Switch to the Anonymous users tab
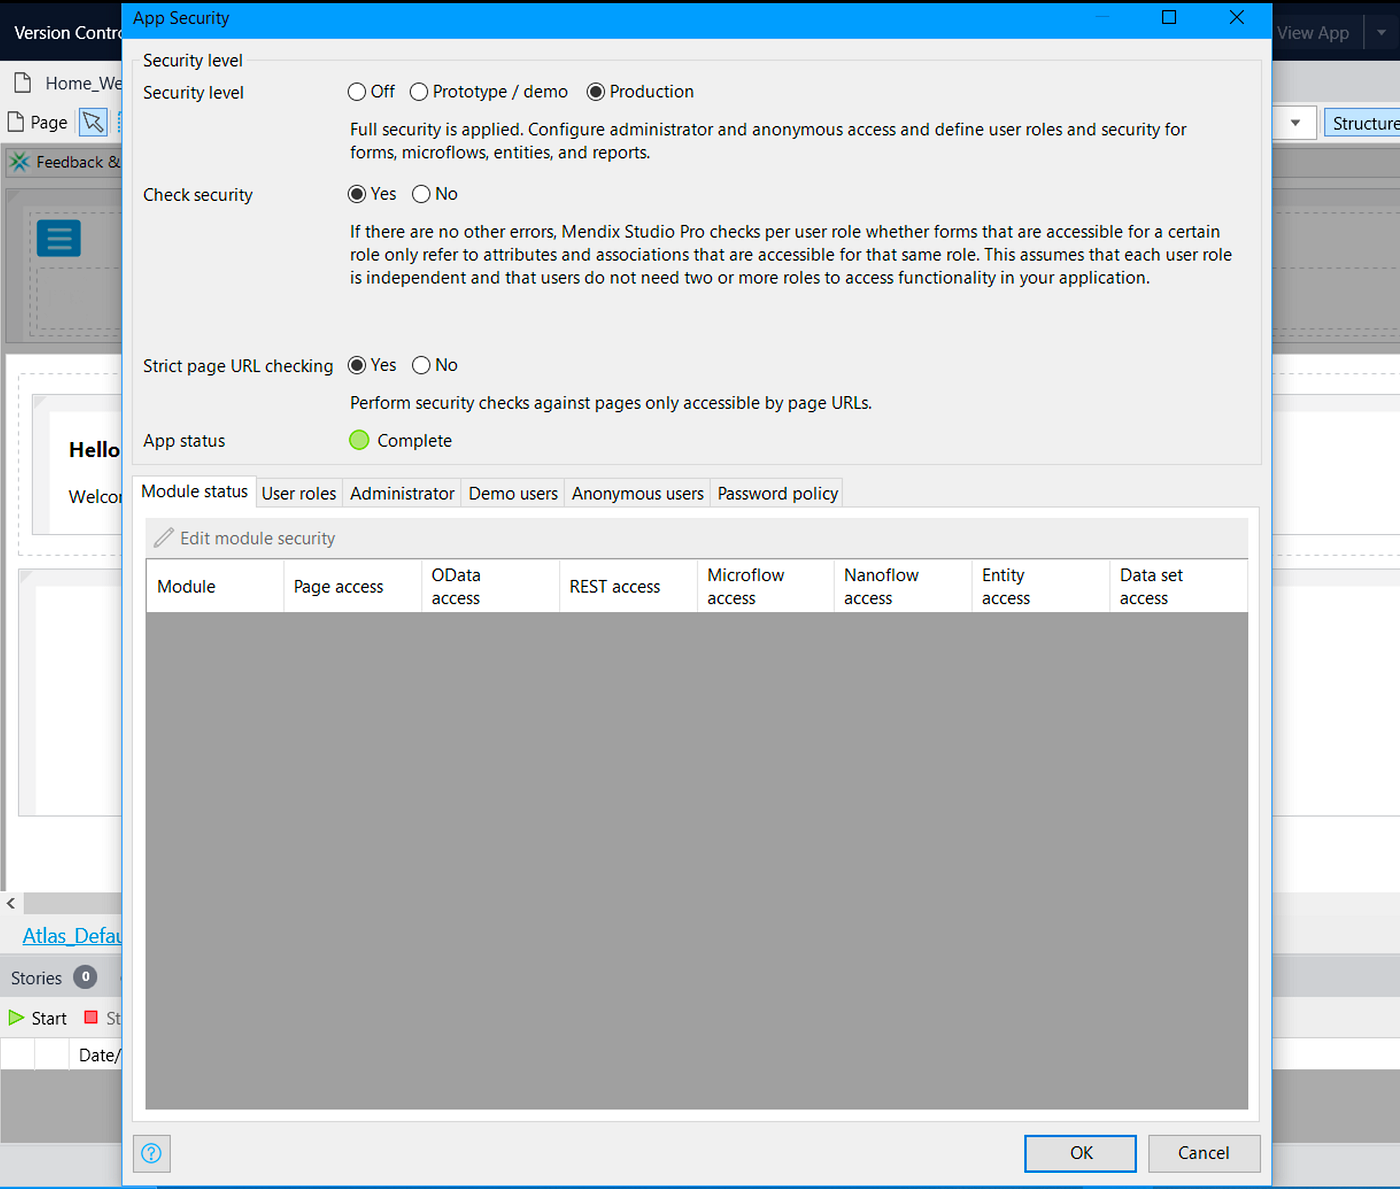 point(637,492)
